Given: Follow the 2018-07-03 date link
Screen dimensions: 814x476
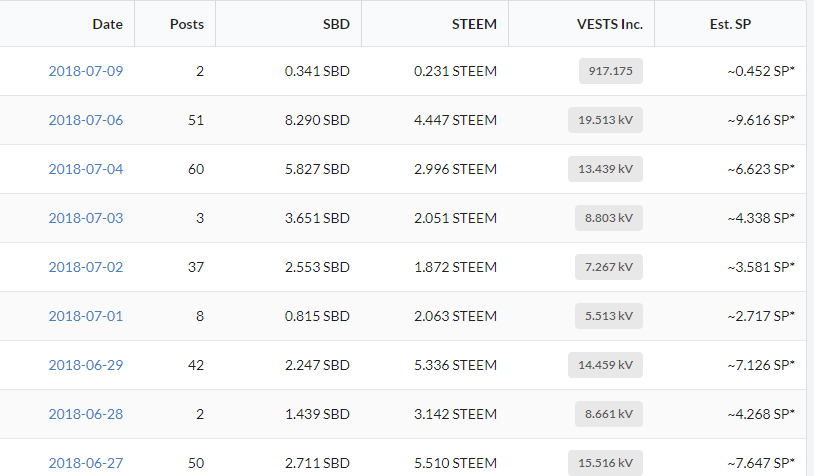Looking at the screenshot, I should click(86, 218).
